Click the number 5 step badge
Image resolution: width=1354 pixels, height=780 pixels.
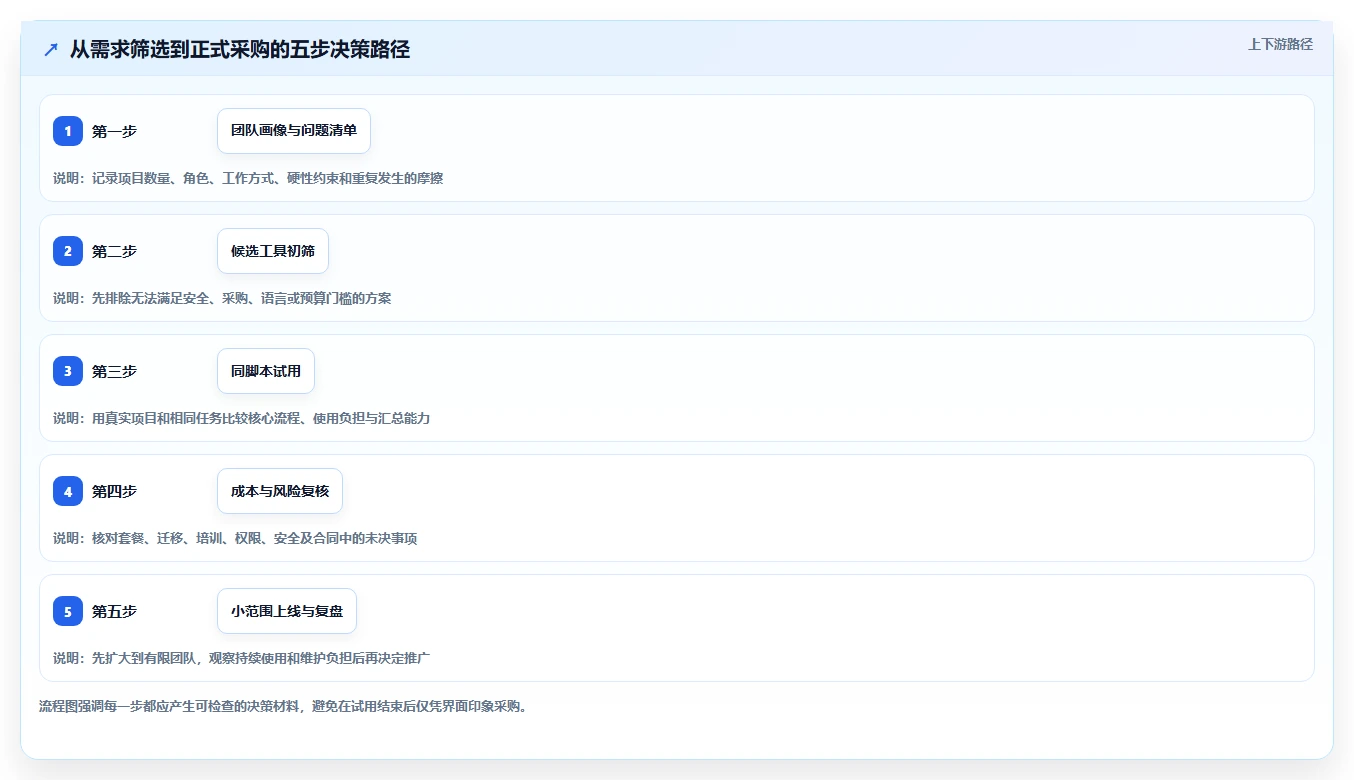coord(68,611)
